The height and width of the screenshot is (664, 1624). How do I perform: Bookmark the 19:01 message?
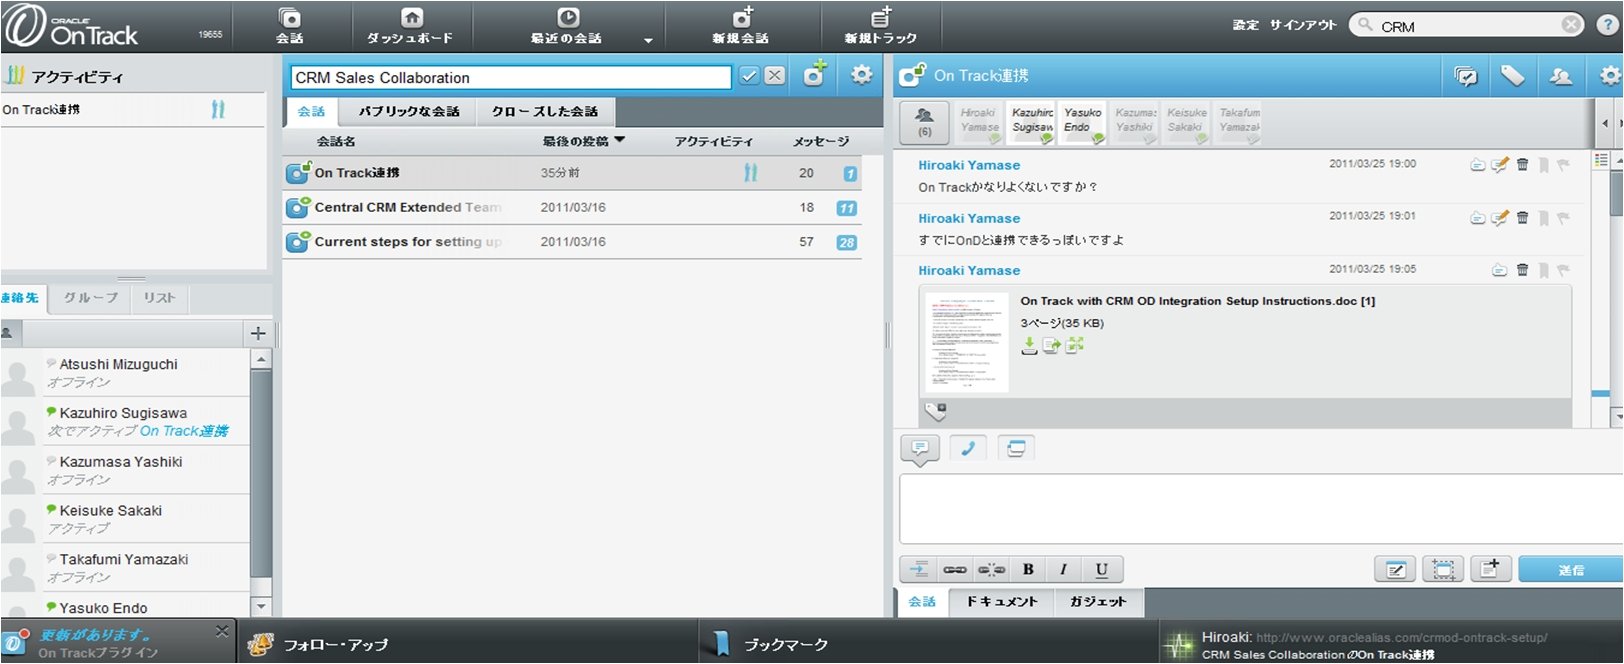(x=1543, y=217)
